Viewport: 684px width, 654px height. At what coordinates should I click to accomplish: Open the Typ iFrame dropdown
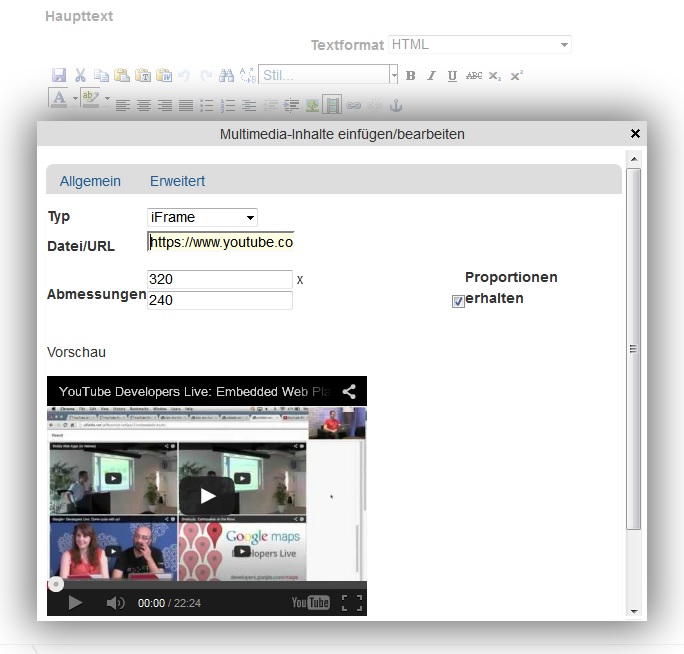(x=202, y=217)
